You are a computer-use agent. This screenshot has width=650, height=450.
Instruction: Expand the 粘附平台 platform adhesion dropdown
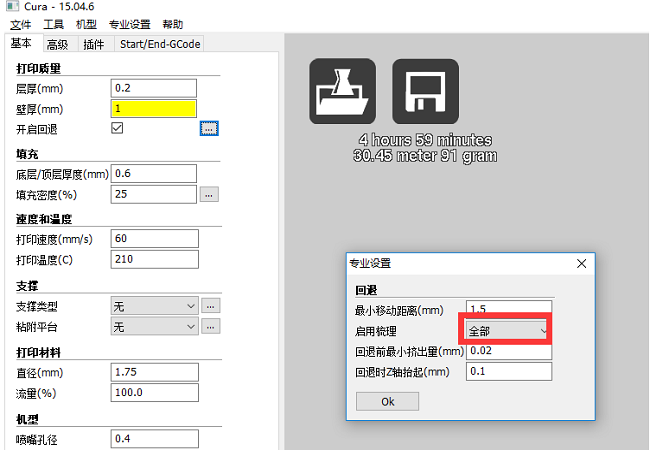tap(155, 327)
